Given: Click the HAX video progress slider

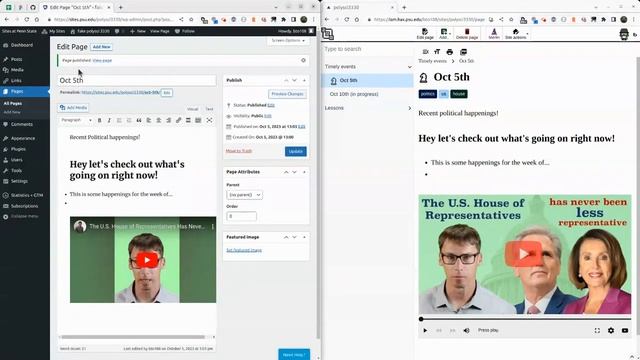Looking at the screenshot, I should tap(525, 319).
